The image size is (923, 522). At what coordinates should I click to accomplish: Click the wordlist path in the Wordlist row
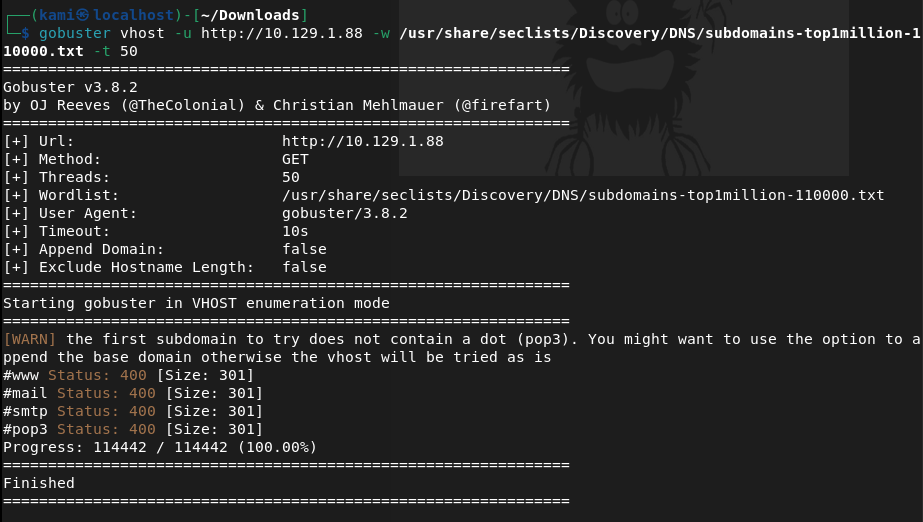(x=583, y=195)
